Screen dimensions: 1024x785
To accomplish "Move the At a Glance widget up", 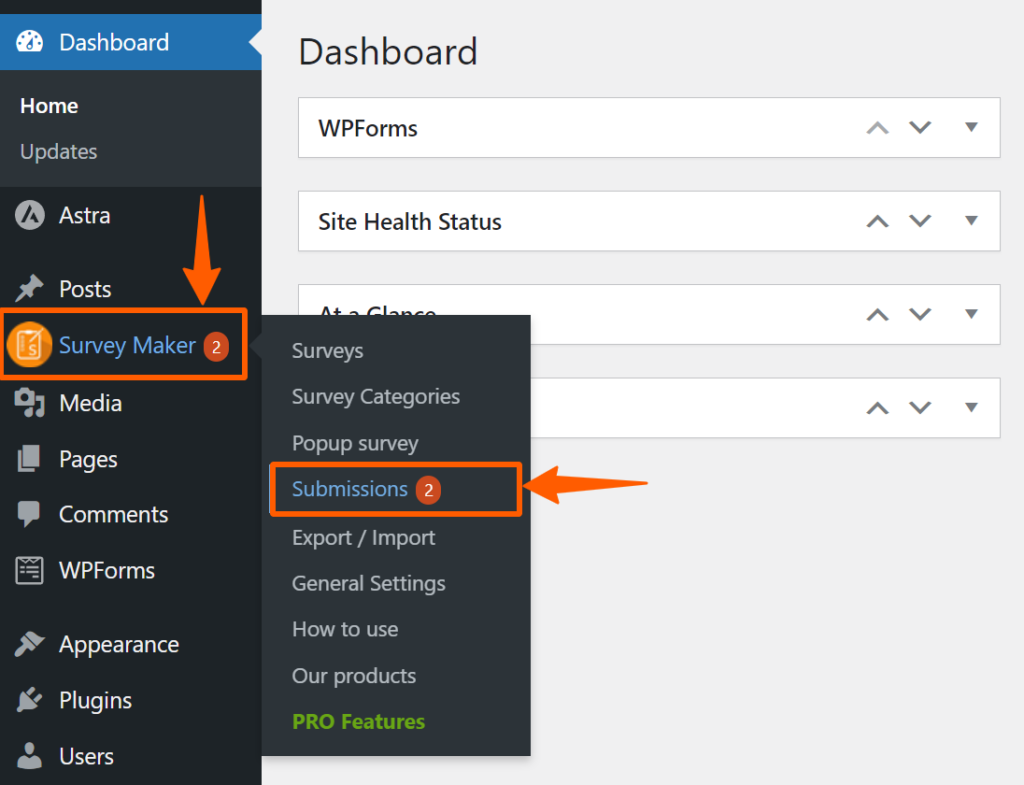I will point(878,314).
